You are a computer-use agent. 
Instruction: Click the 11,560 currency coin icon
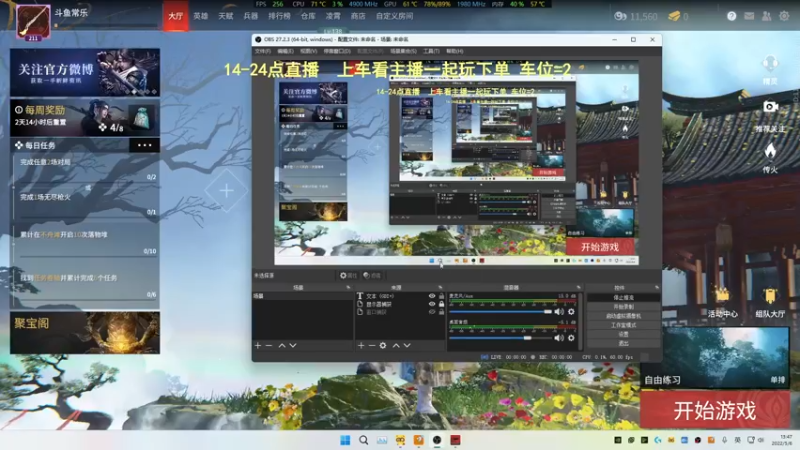620,16
